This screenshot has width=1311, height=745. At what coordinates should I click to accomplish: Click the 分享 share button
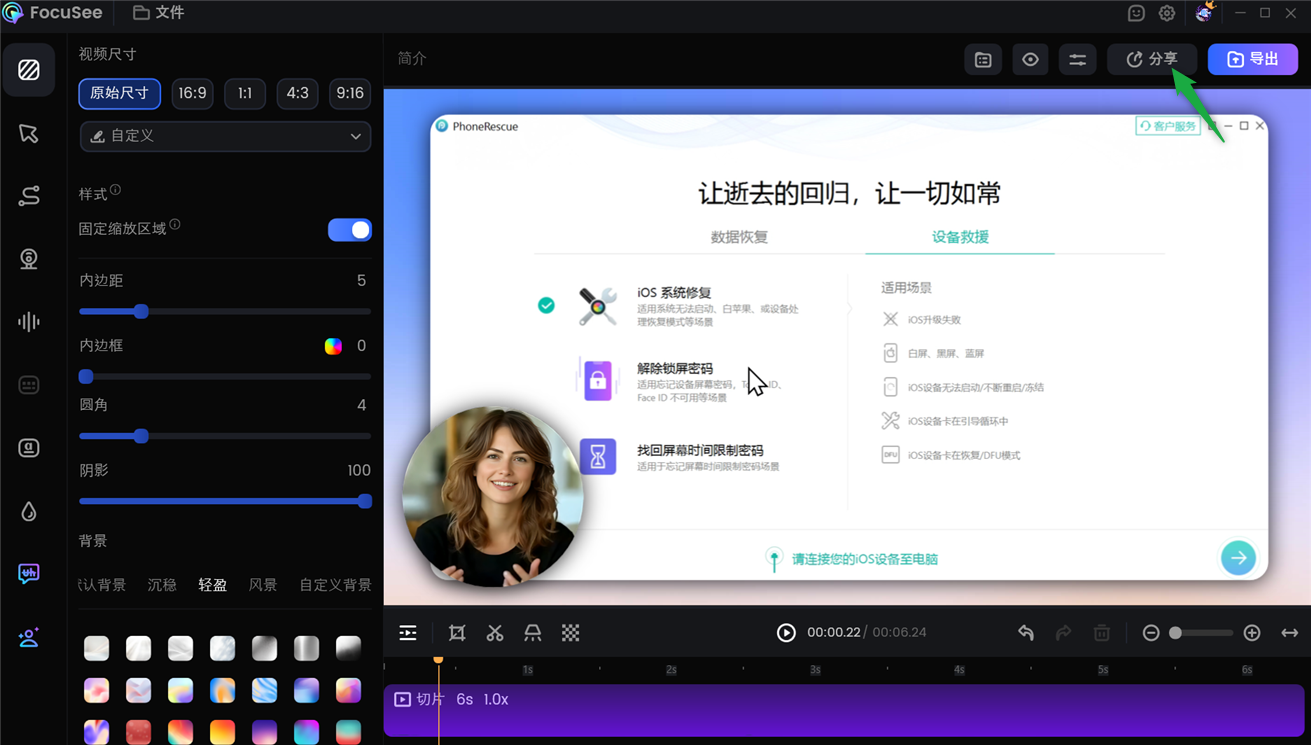click(1152, 60)
